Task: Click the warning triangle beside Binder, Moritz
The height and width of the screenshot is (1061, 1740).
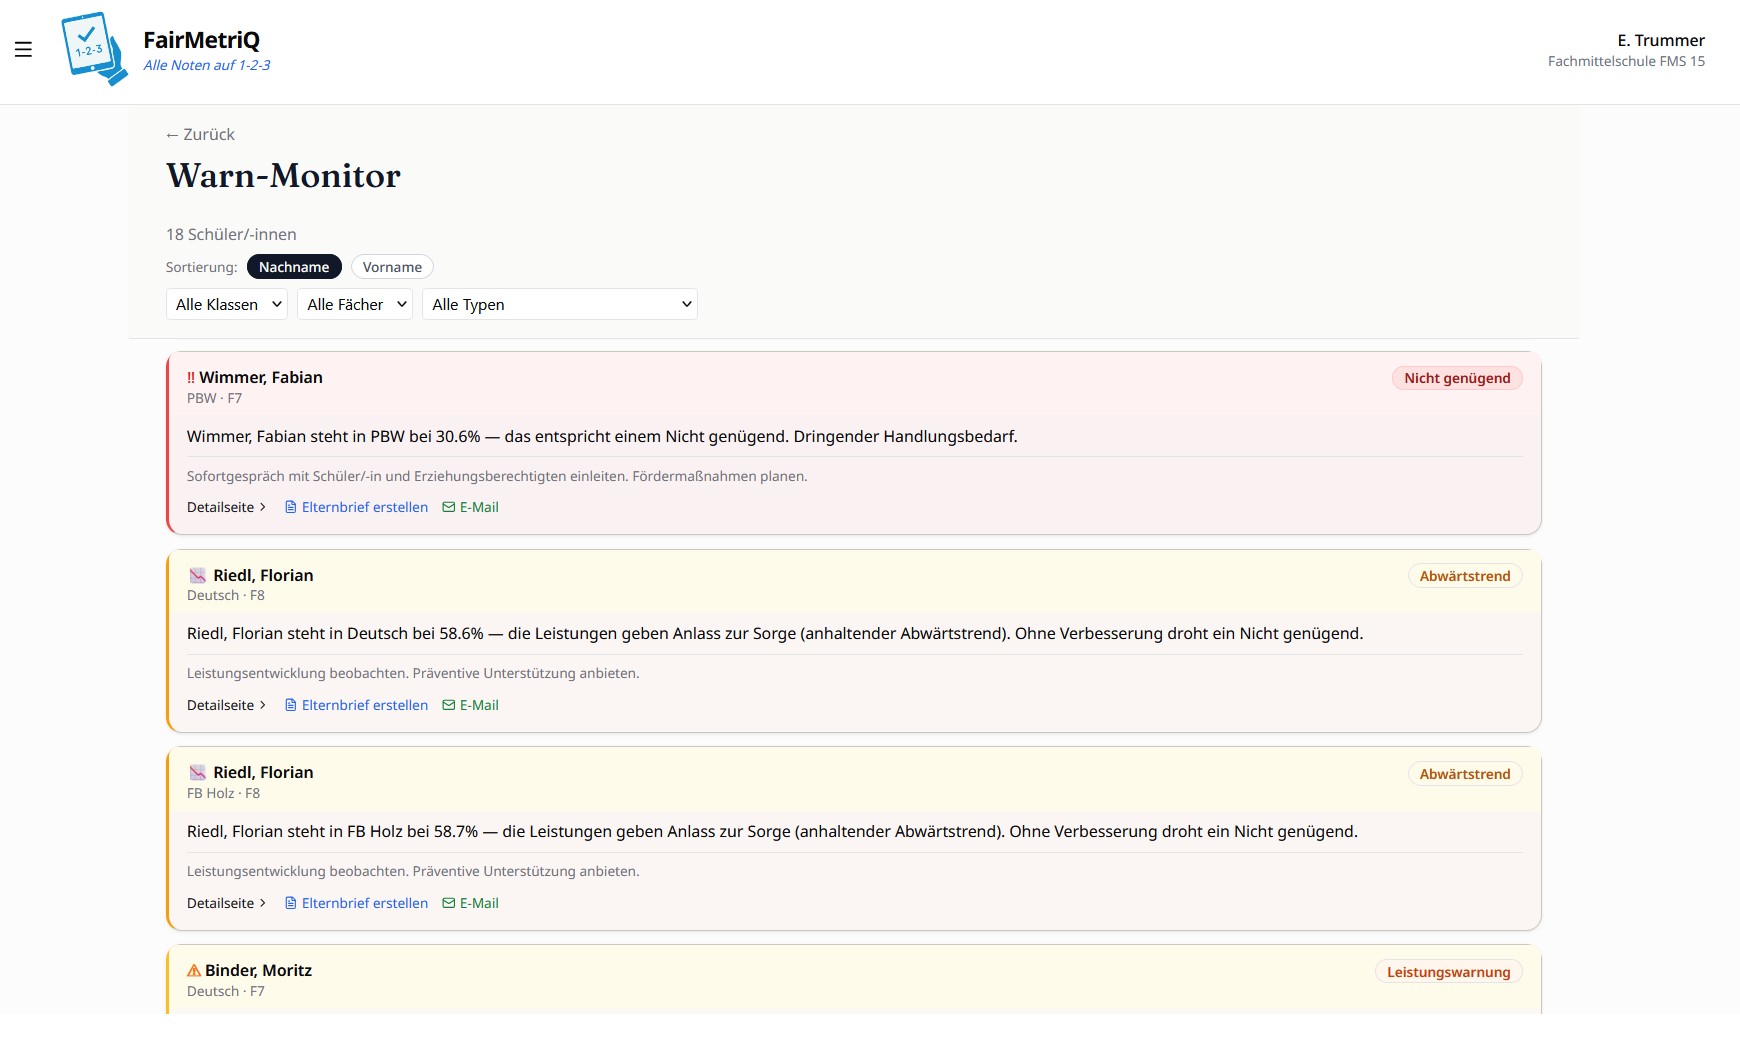Action: (x=194, y=970)
